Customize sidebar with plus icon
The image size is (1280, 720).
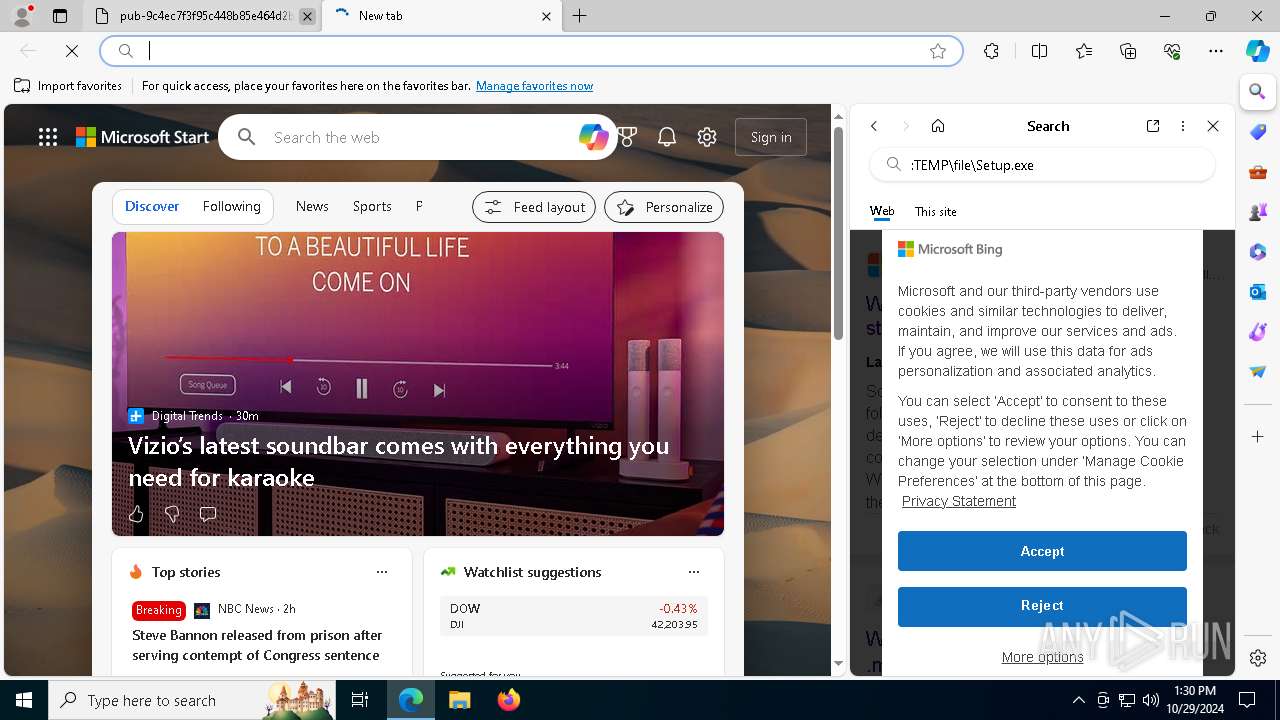tap(1258, 436)
